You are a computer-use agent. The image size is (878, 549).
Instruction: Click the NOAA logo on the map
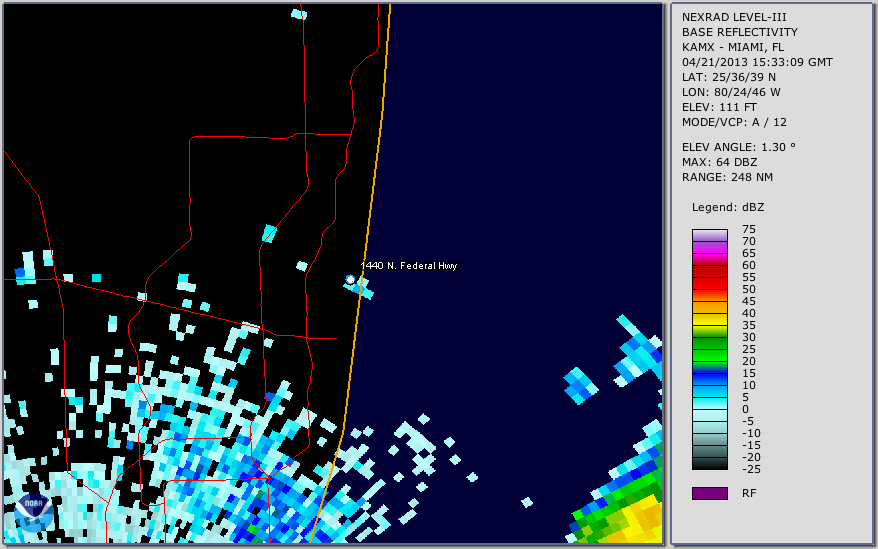pyautogui.click(x=34, y=513)
